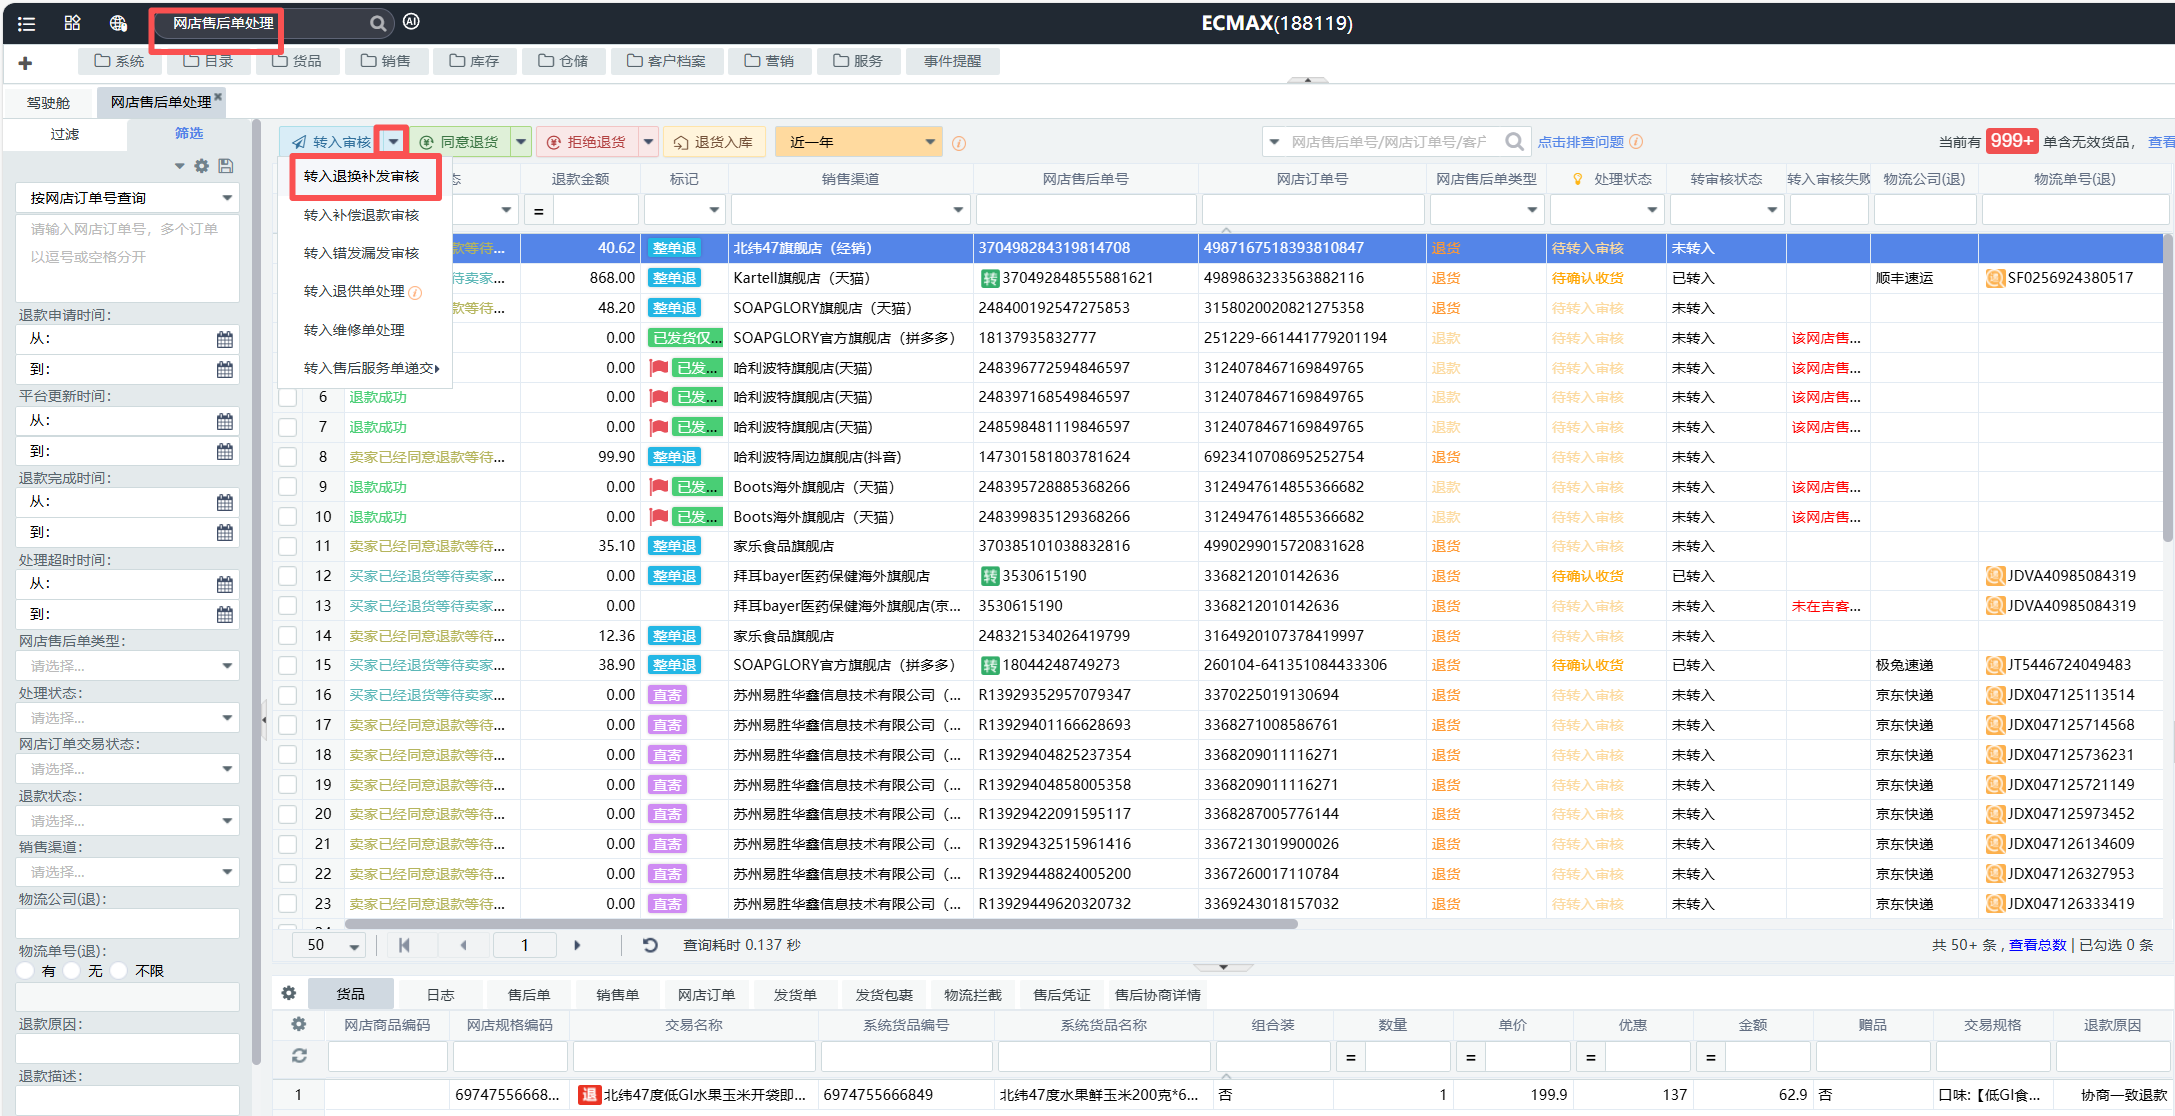Click the 退货入库 button
This screenshot has width=2175, height=1116.
click(x=714, y=142)
